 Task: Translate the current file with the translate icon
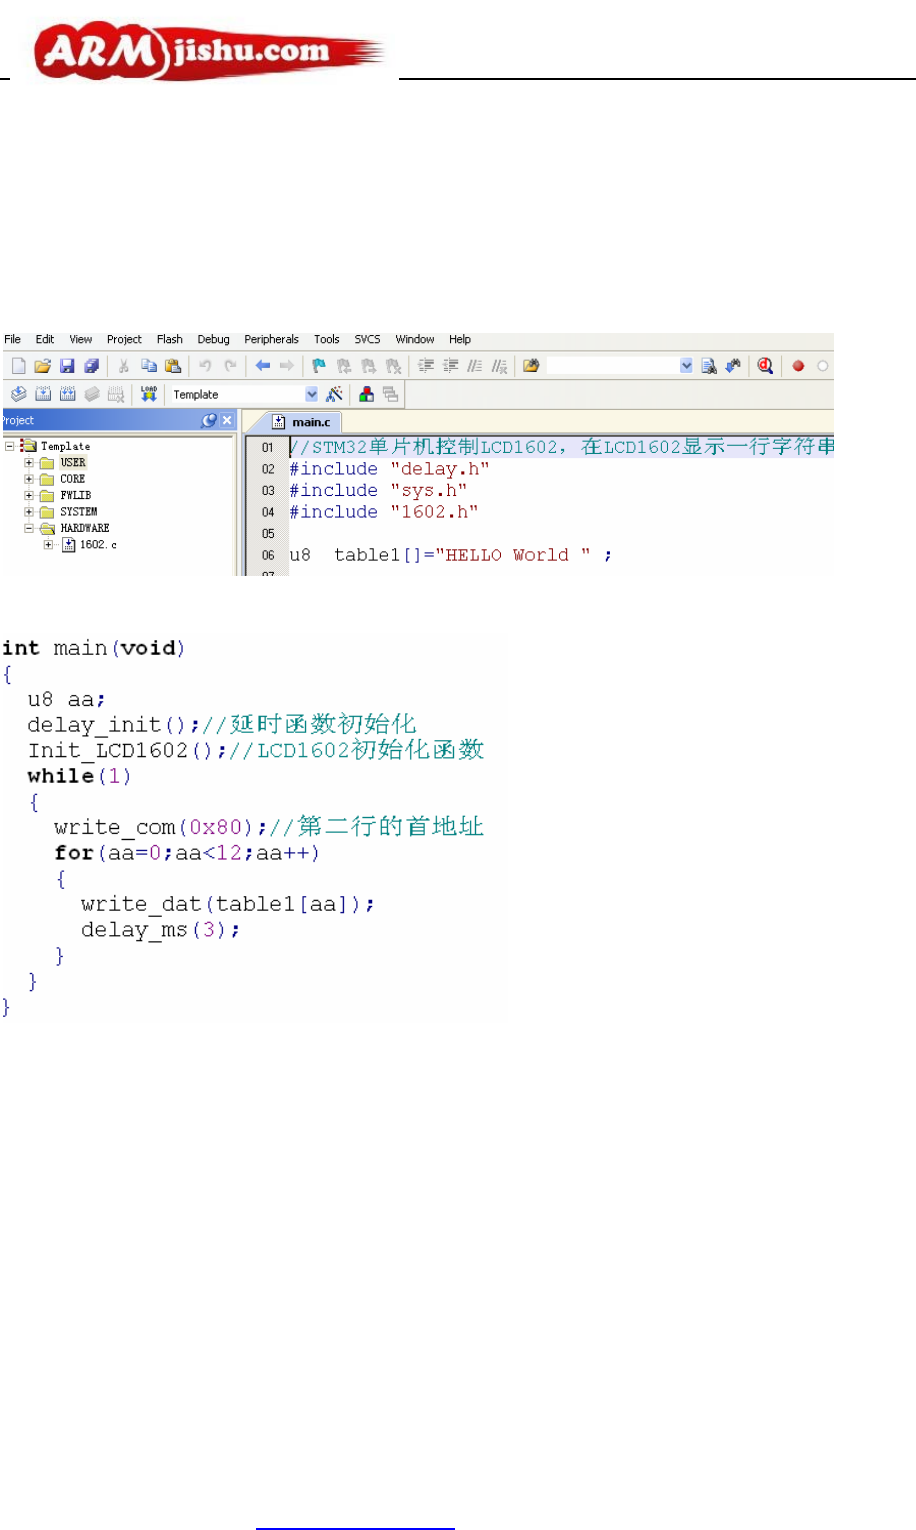click(x=19, y=394)
